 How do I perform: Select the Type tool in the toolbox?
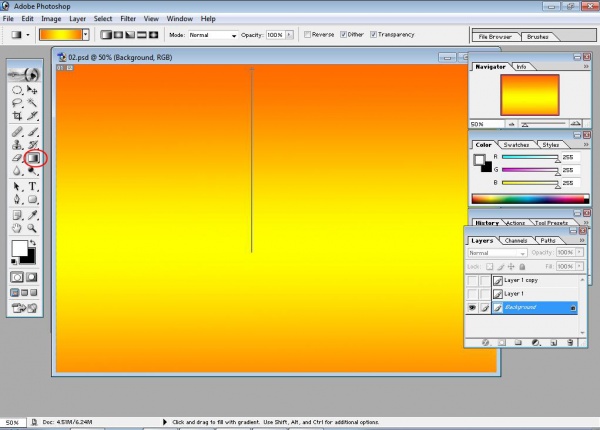click(33, 186)
